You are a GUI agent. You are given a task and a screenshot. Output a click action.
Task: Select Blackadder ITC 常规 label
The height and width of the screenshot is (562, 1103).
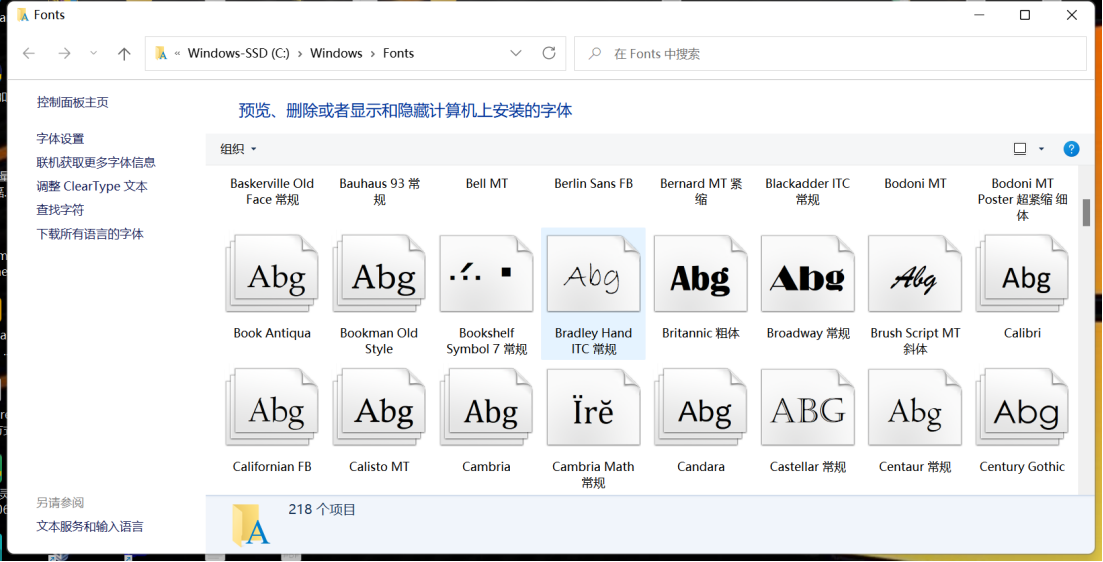(808, 191)
